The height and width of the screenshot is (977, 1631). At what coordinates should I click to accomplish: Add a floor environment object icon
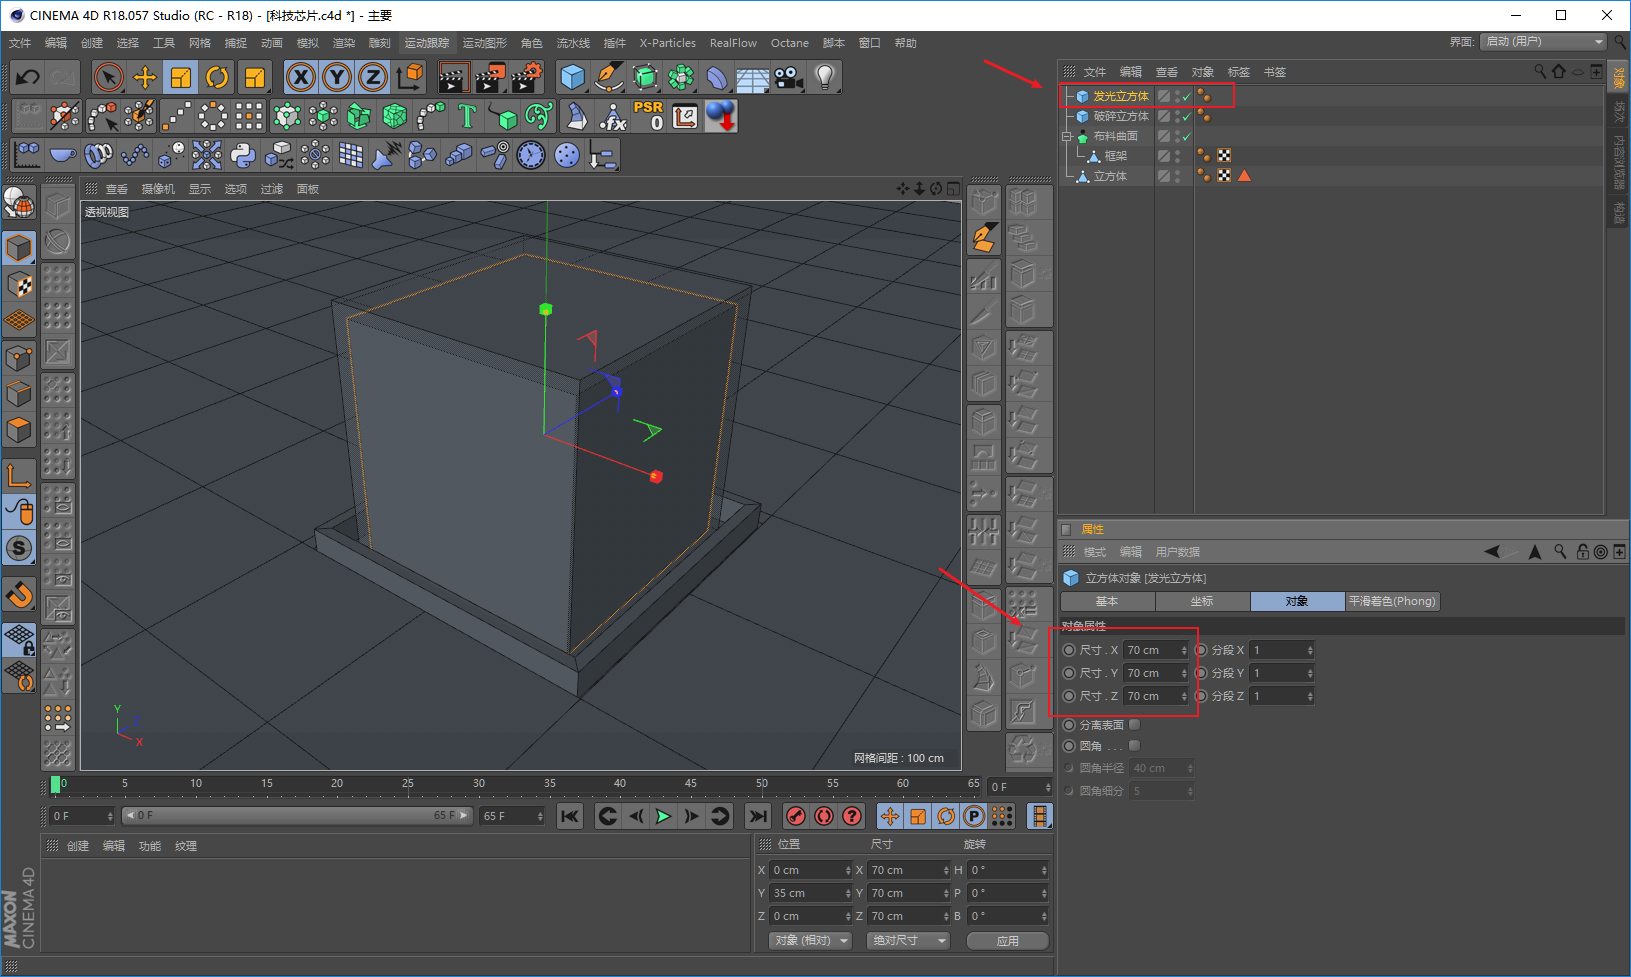coord(752,77)
